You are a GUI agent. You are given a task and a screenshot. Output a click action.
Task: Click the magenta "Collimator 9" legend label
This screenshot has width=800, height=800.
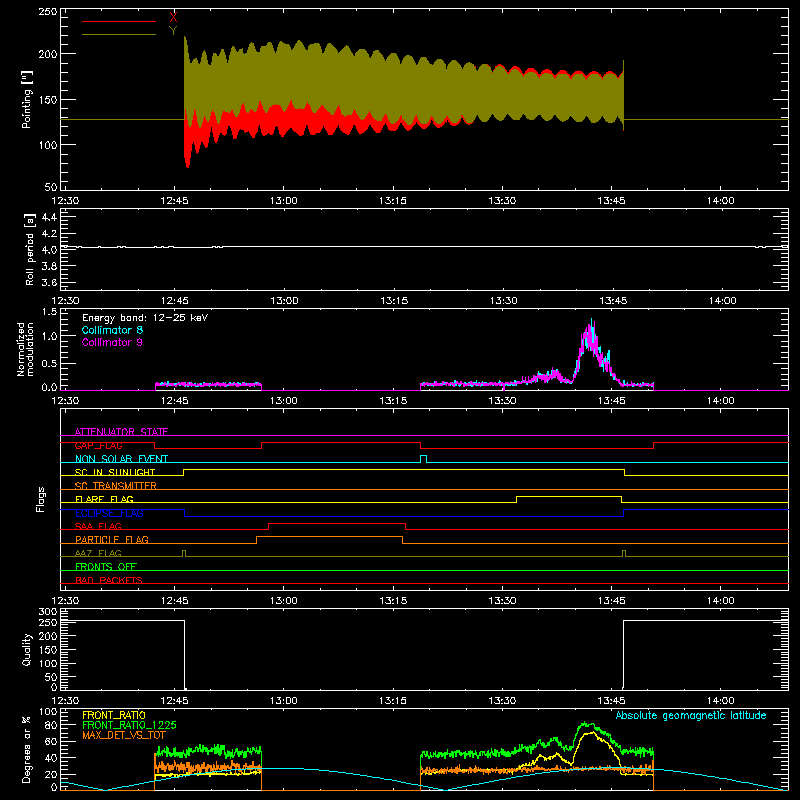[112, 342]
